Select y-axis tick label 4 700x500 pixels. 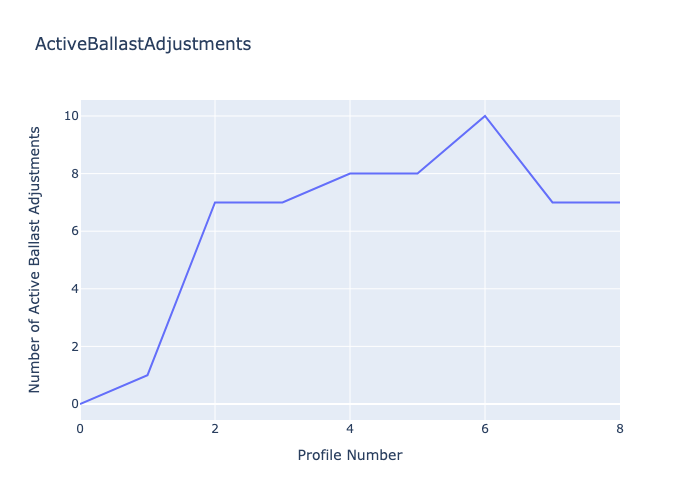[75, 289]
